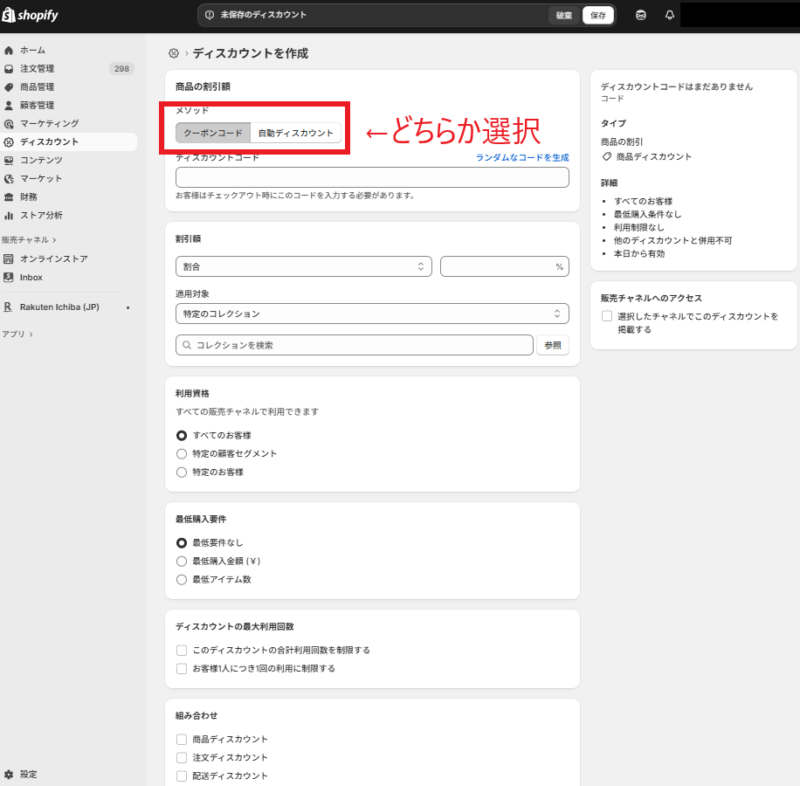Expand the 販売チャネル sidebar section
Viewport: 800px width, 786px height.
tap(28, 240)
